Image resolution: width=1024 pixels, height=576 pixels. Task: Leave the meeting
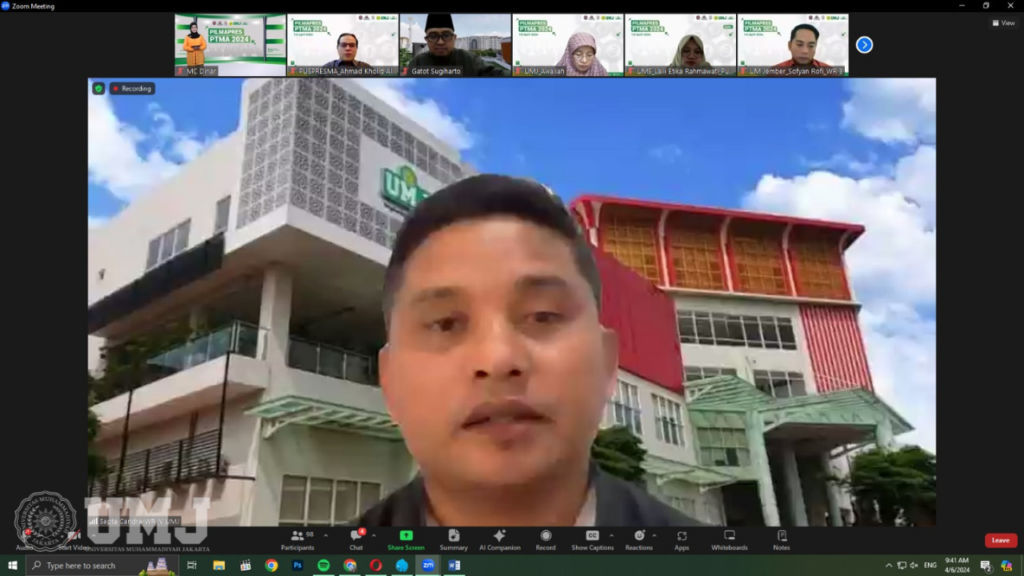click(x=1000, y=540)
